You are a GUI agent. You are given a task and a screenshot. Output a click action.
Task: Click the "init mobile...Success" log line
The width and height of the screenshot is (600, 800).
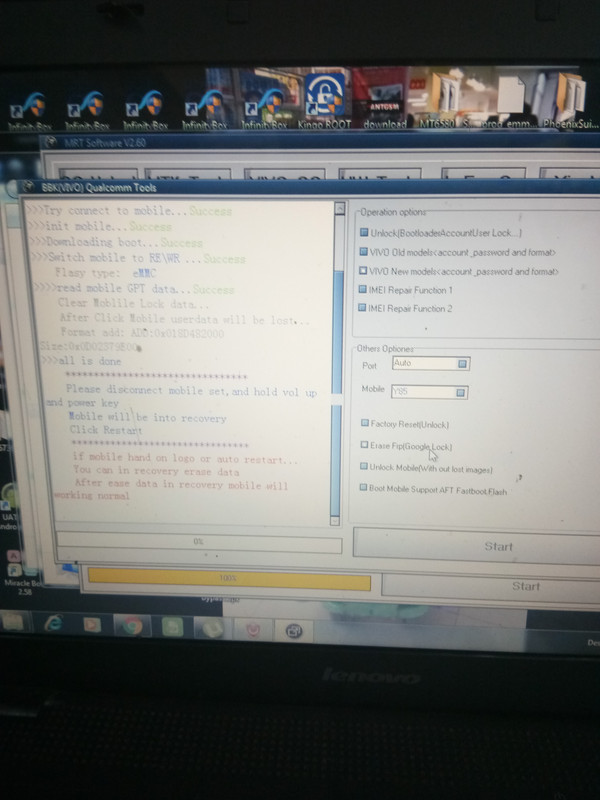coord(101,226)
